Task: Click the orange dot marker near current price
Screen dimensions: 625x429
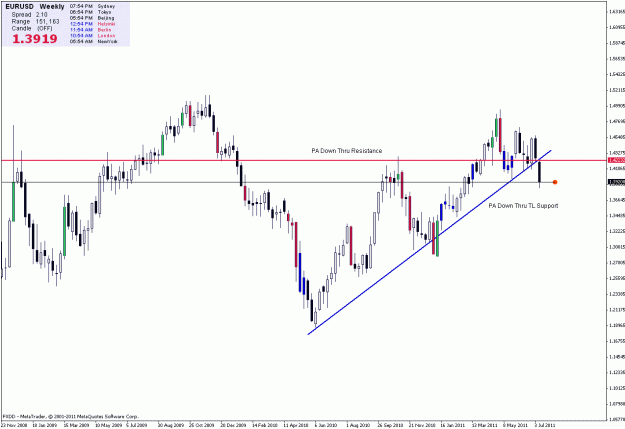Action: [x=555, y=182]
